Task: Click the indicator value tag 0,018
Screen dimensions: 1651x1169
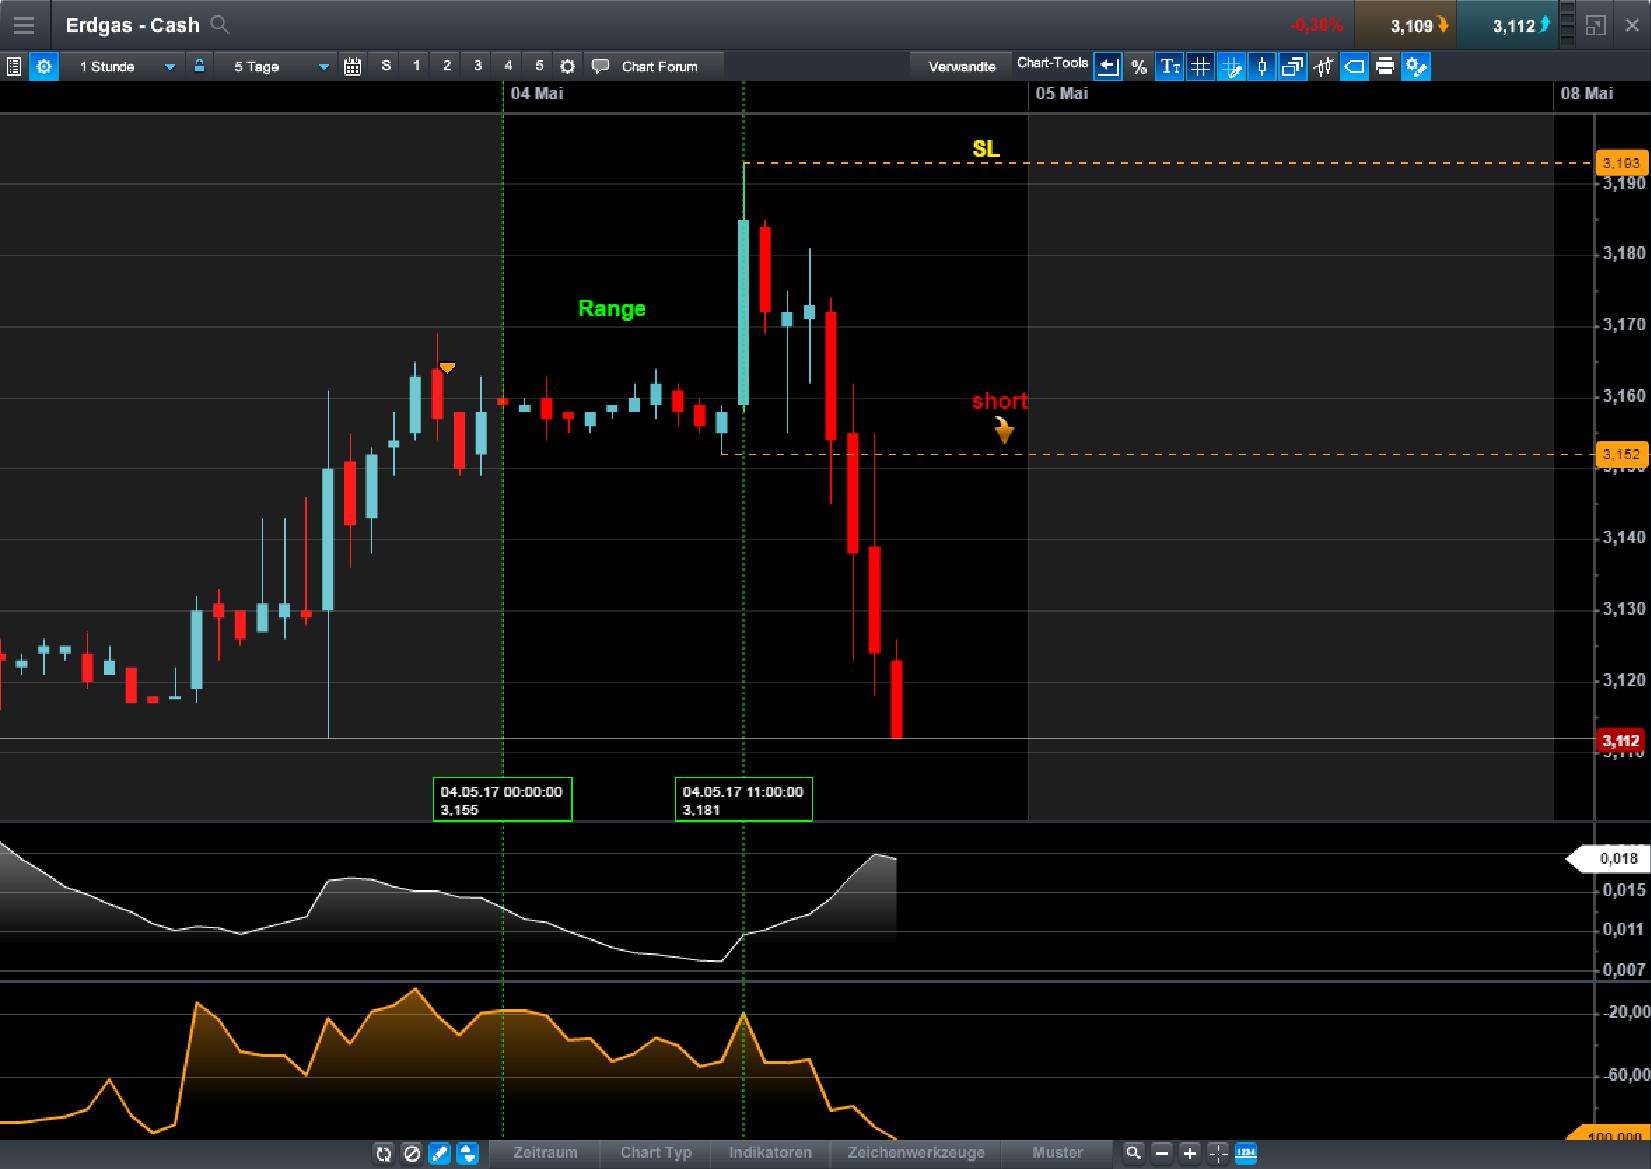Action: click(x=1610, y=858)
